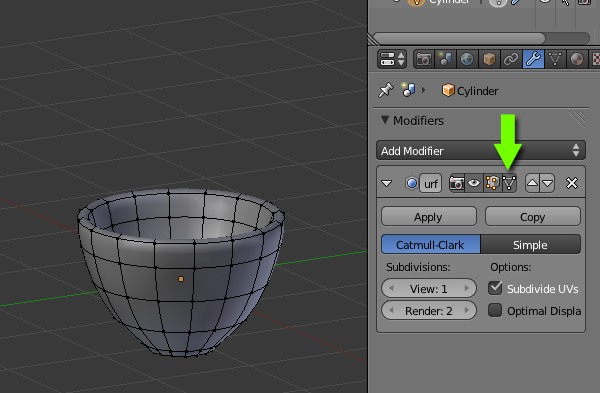Open the Material properties tab (sphere icon)
This screenshot has height=393, width=600.
coord(577,59)
